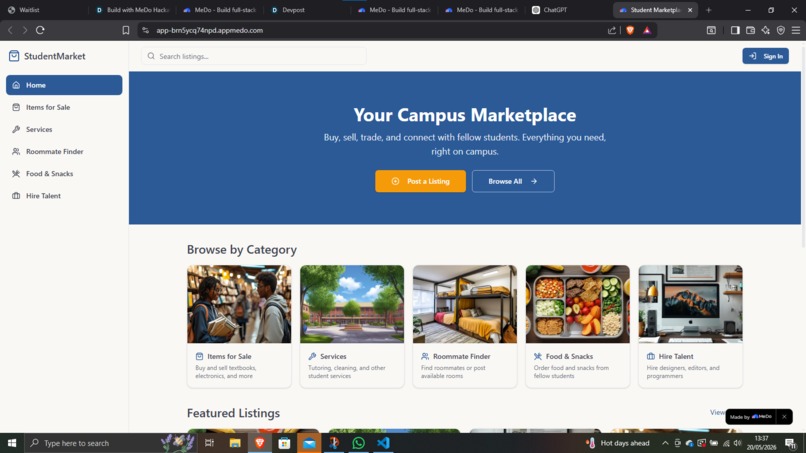Close the Student Marketplace tab

coord(690,10)
